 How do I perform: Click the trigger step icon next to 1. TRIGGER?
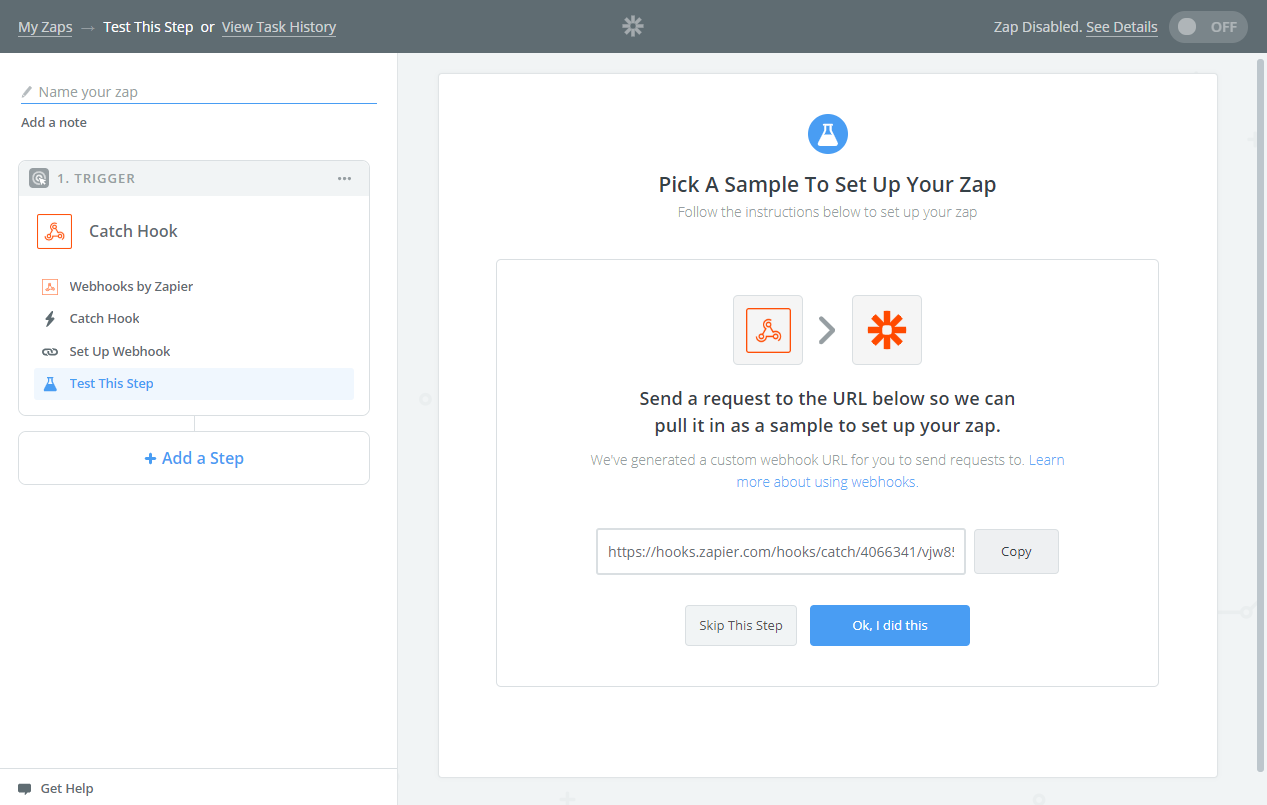39,178
